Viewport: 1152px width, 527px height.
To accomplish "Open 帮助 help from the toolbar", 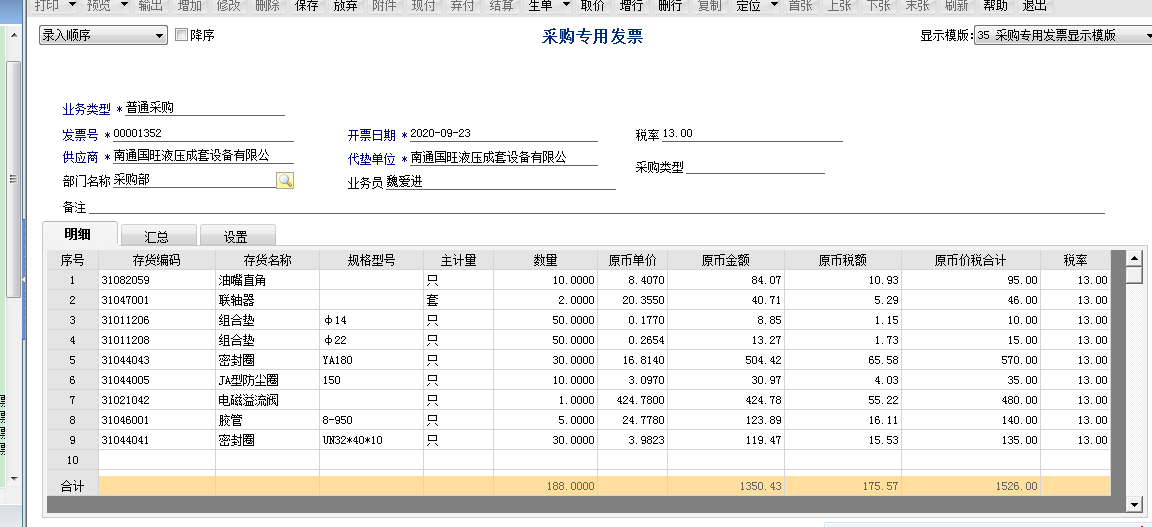I will click(x=996, y=6).
